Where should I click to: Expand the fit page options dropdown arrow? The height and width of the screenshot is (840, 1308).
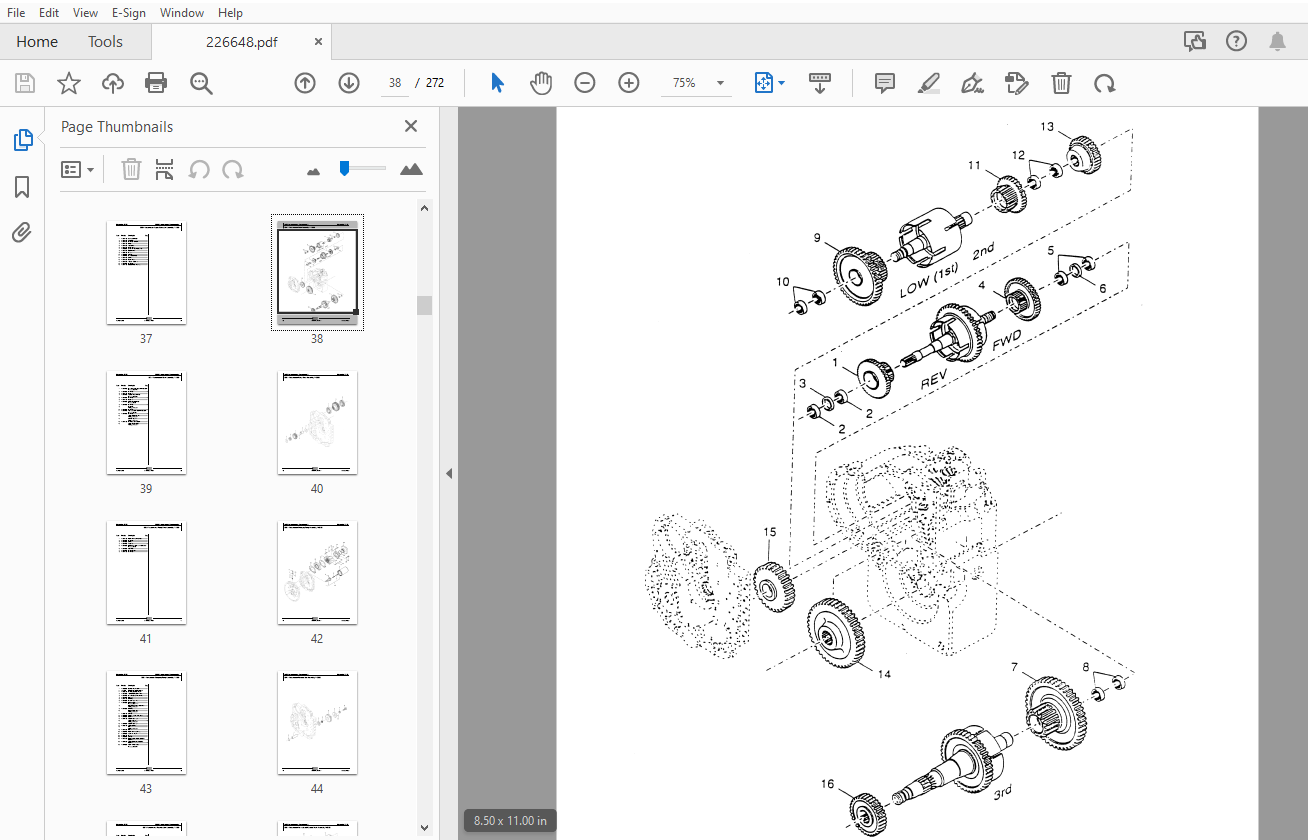coord(781,83)
